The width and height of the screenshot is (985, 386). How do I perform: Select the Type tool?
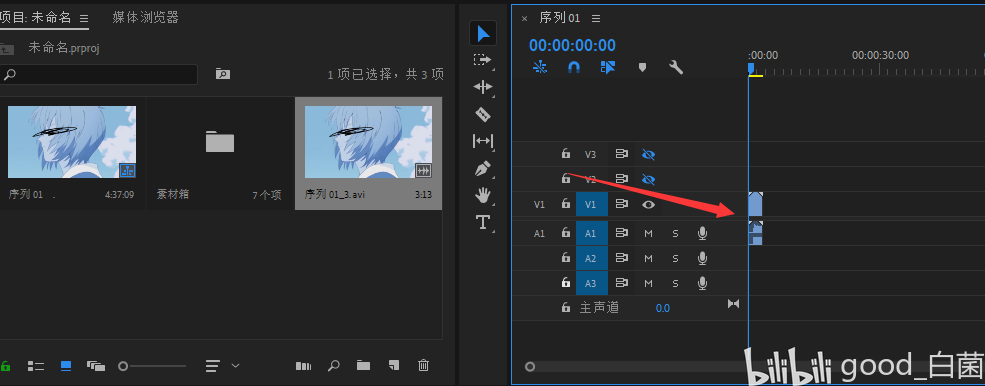[482, 222]
